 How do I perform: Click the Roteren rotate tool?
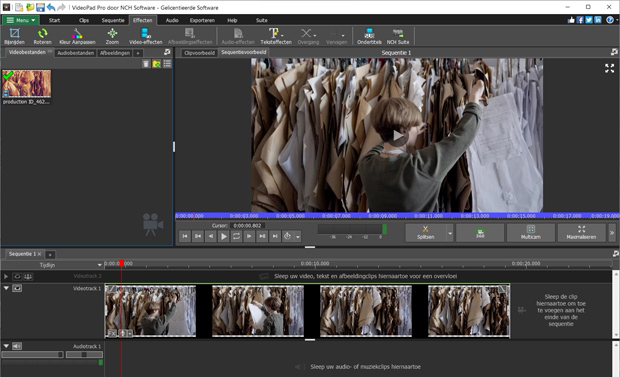[42, 36]
